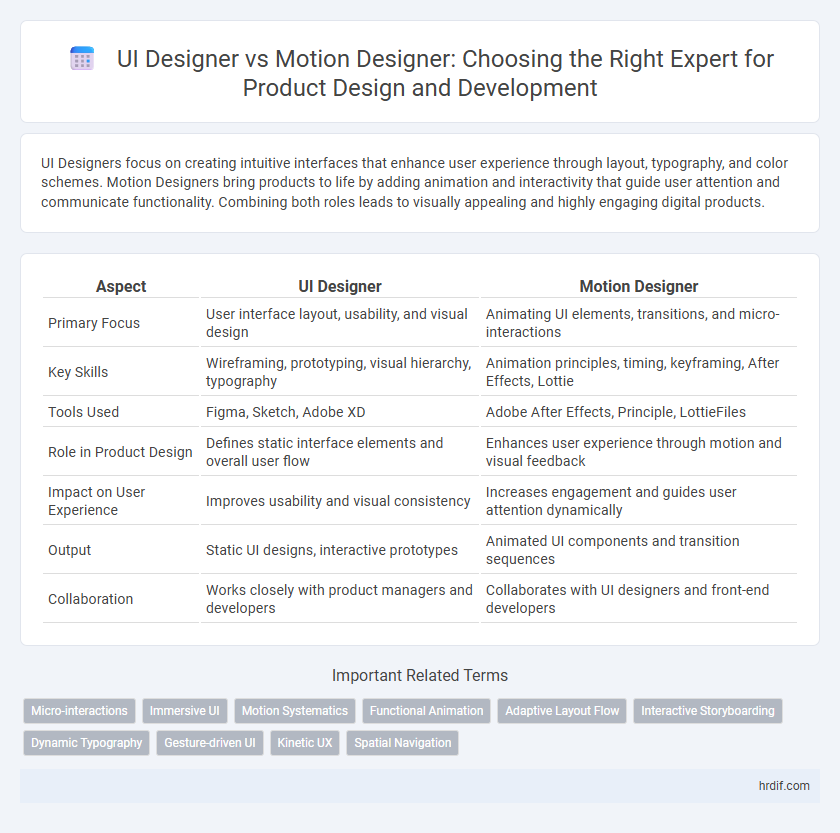This screenshot has height=833, width=840.
Task: Select the Interactive Storyboarding tag
Action: (x=708, y=711)
